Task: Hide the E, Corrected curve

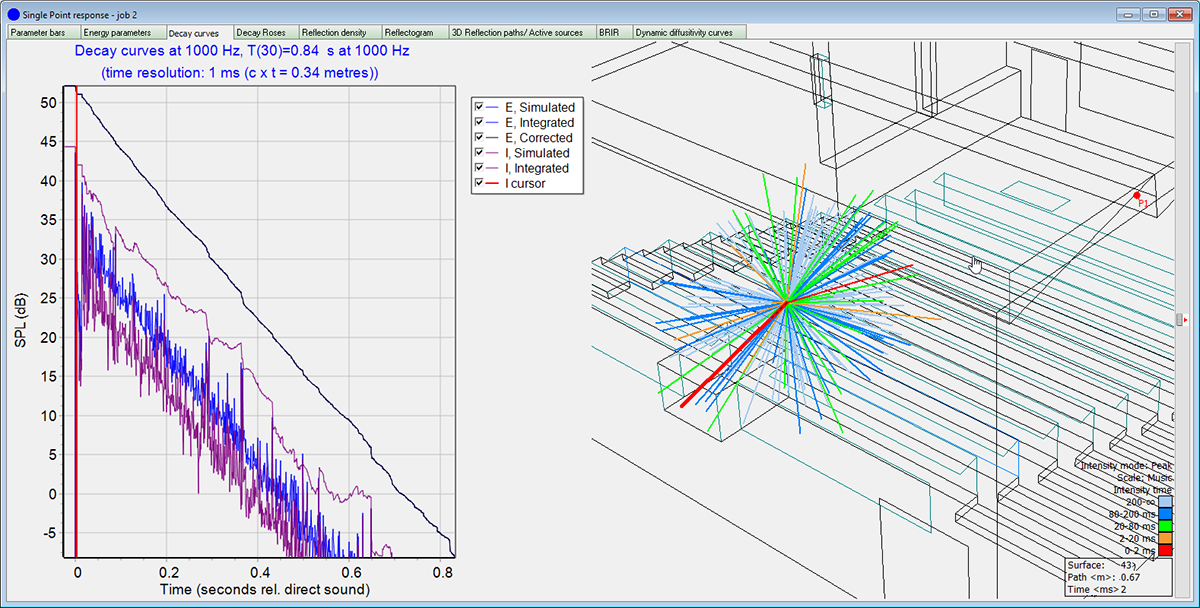Action: (x=480, y=138)
